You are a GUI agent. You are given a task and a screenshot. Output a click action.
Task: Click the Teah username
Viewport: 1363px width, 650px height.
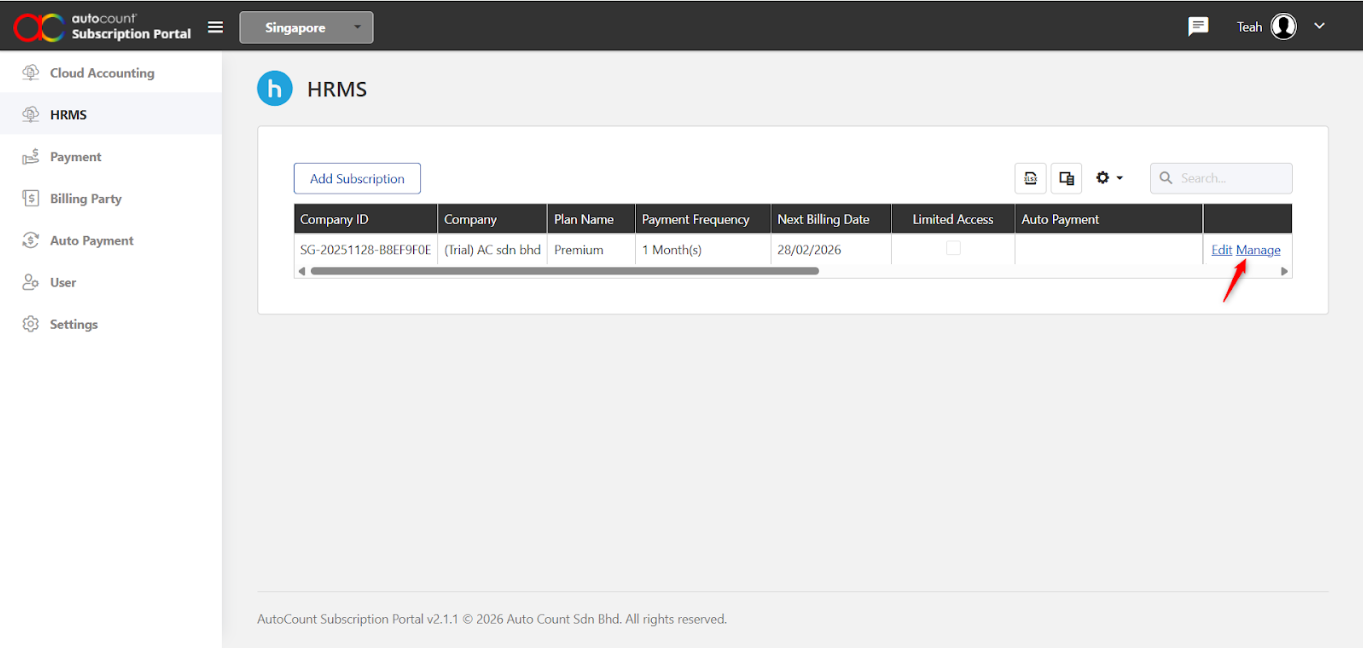pos(1250,27)
